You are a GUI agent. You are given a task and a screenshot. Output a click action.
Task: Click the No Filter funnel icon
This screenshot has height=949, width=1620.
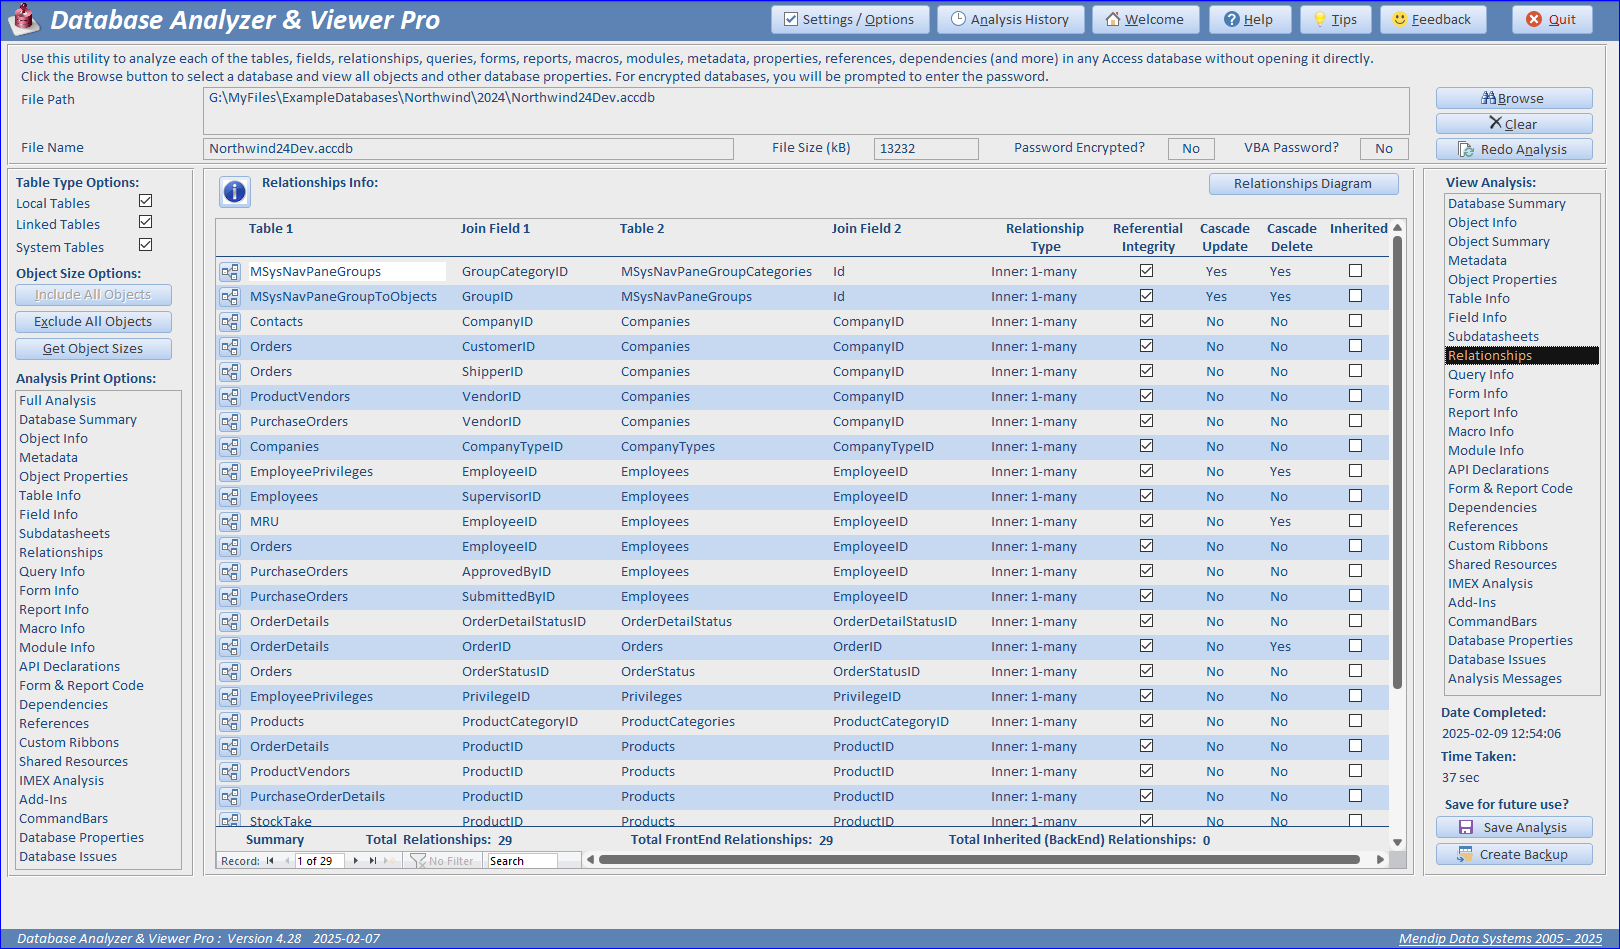(x=418, y=860)
